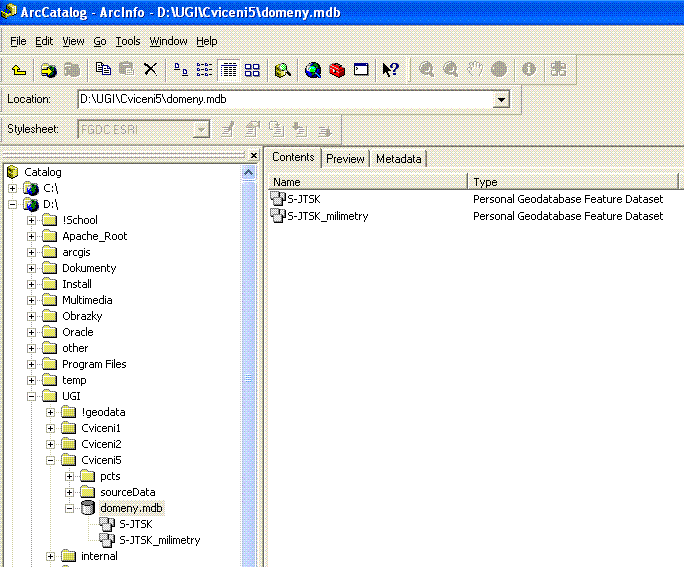The width and height of the screenshot is (684, 567).
Task: Click the Search catalog icon
Action: click(283, 69)
